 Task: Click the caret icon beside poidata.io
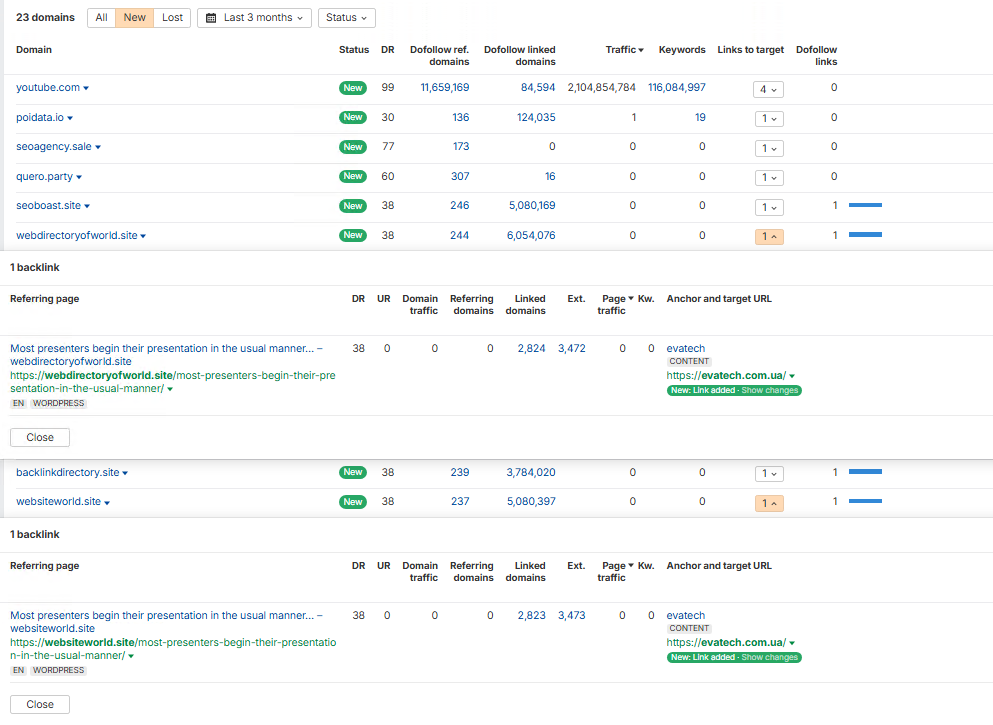point(71,118)
